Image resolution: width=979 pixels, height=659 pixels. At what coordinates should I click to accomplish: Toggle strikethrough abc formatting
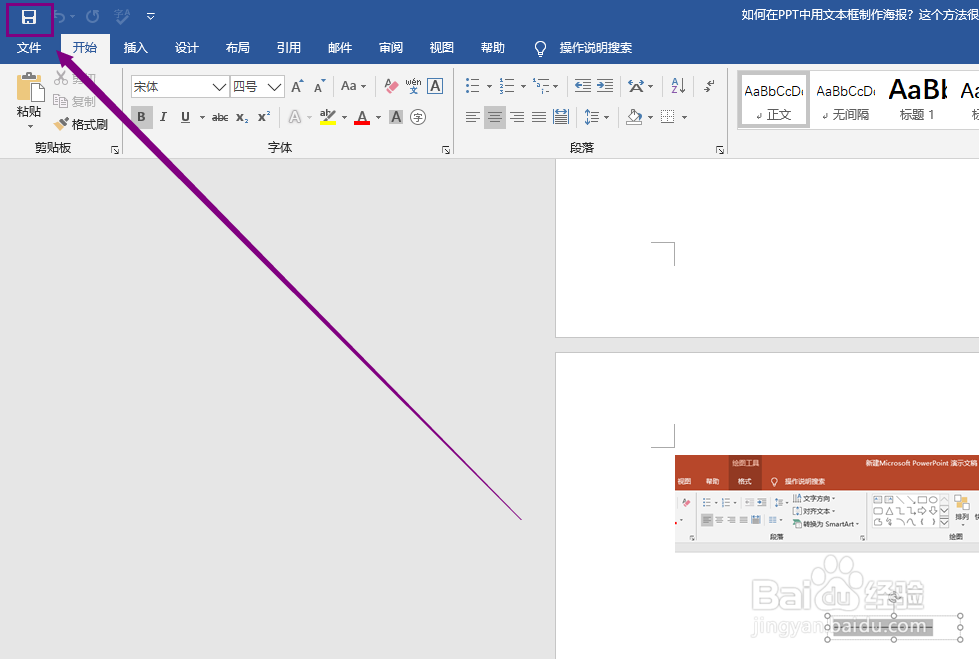tap(220, 117)
